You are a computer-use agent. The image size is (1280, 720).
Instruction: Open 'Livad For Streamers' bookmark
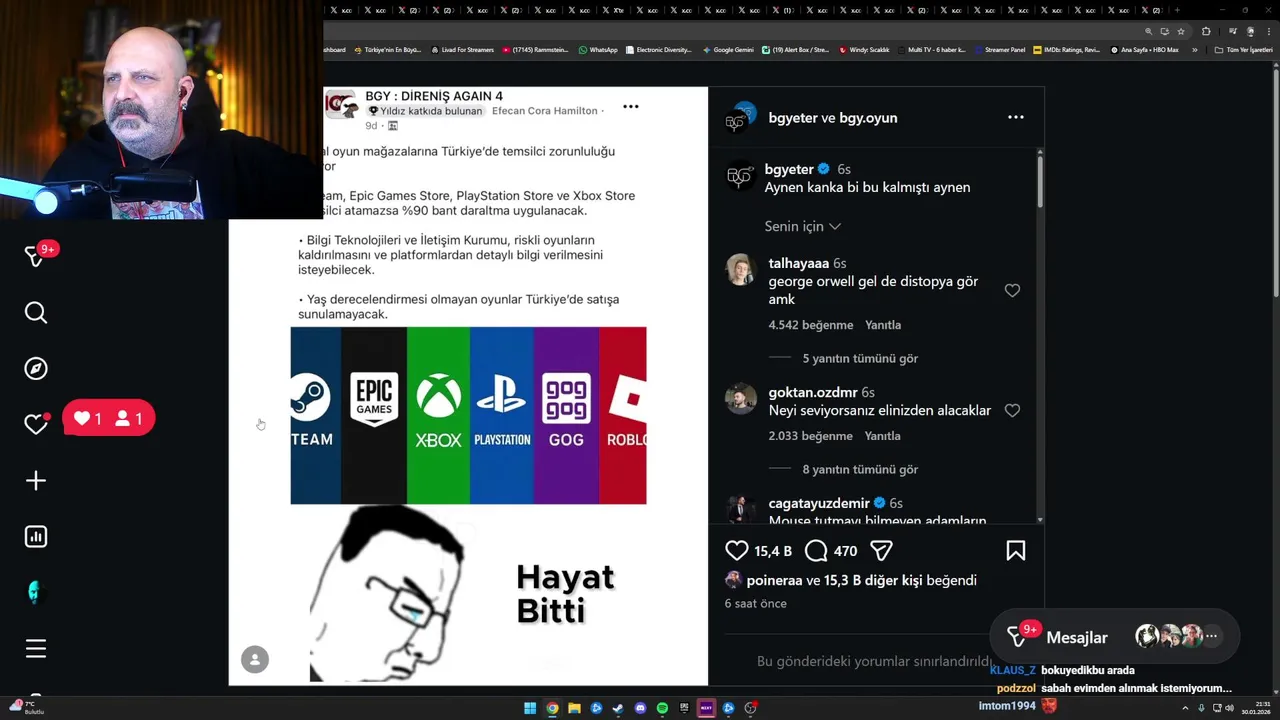[462, 50]
